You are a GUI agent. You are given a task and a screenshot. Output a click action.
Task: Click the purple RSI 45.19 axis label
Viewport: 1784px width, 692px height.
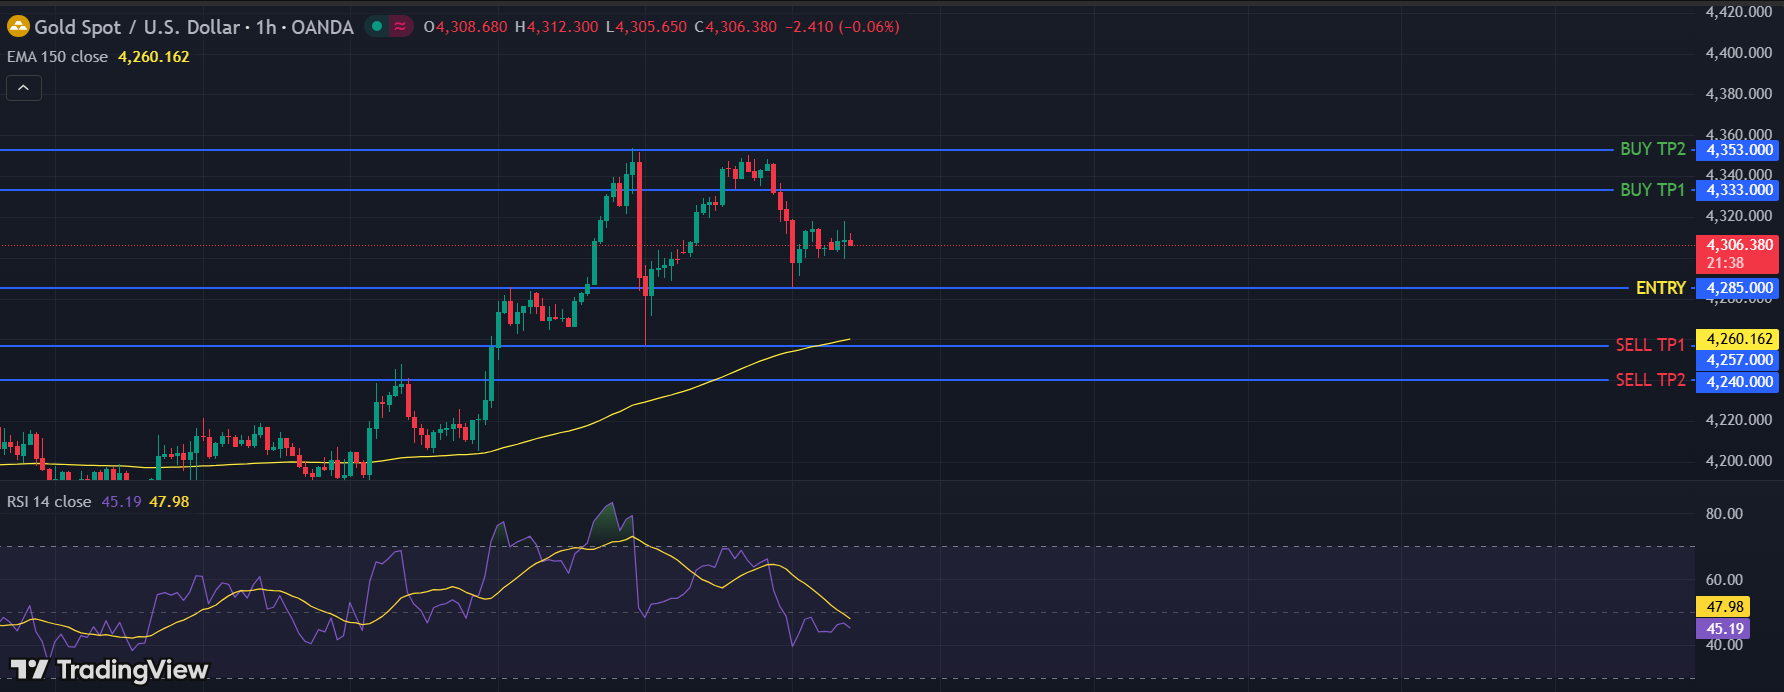click(x=1724, y=629)
